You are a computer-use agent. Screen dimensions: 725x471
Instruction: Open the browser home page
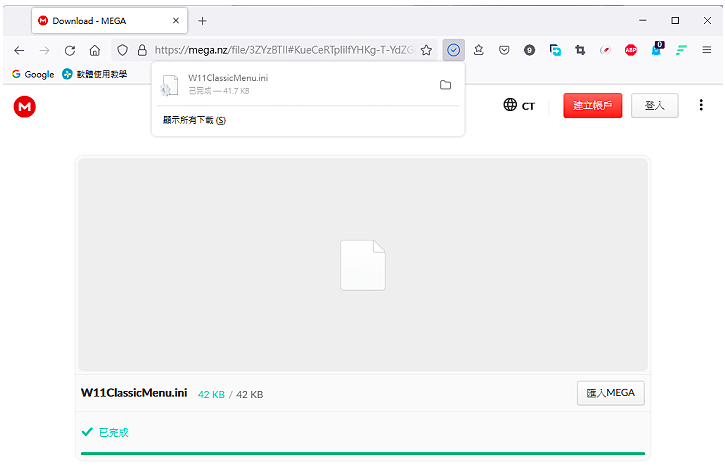[95, 50]
